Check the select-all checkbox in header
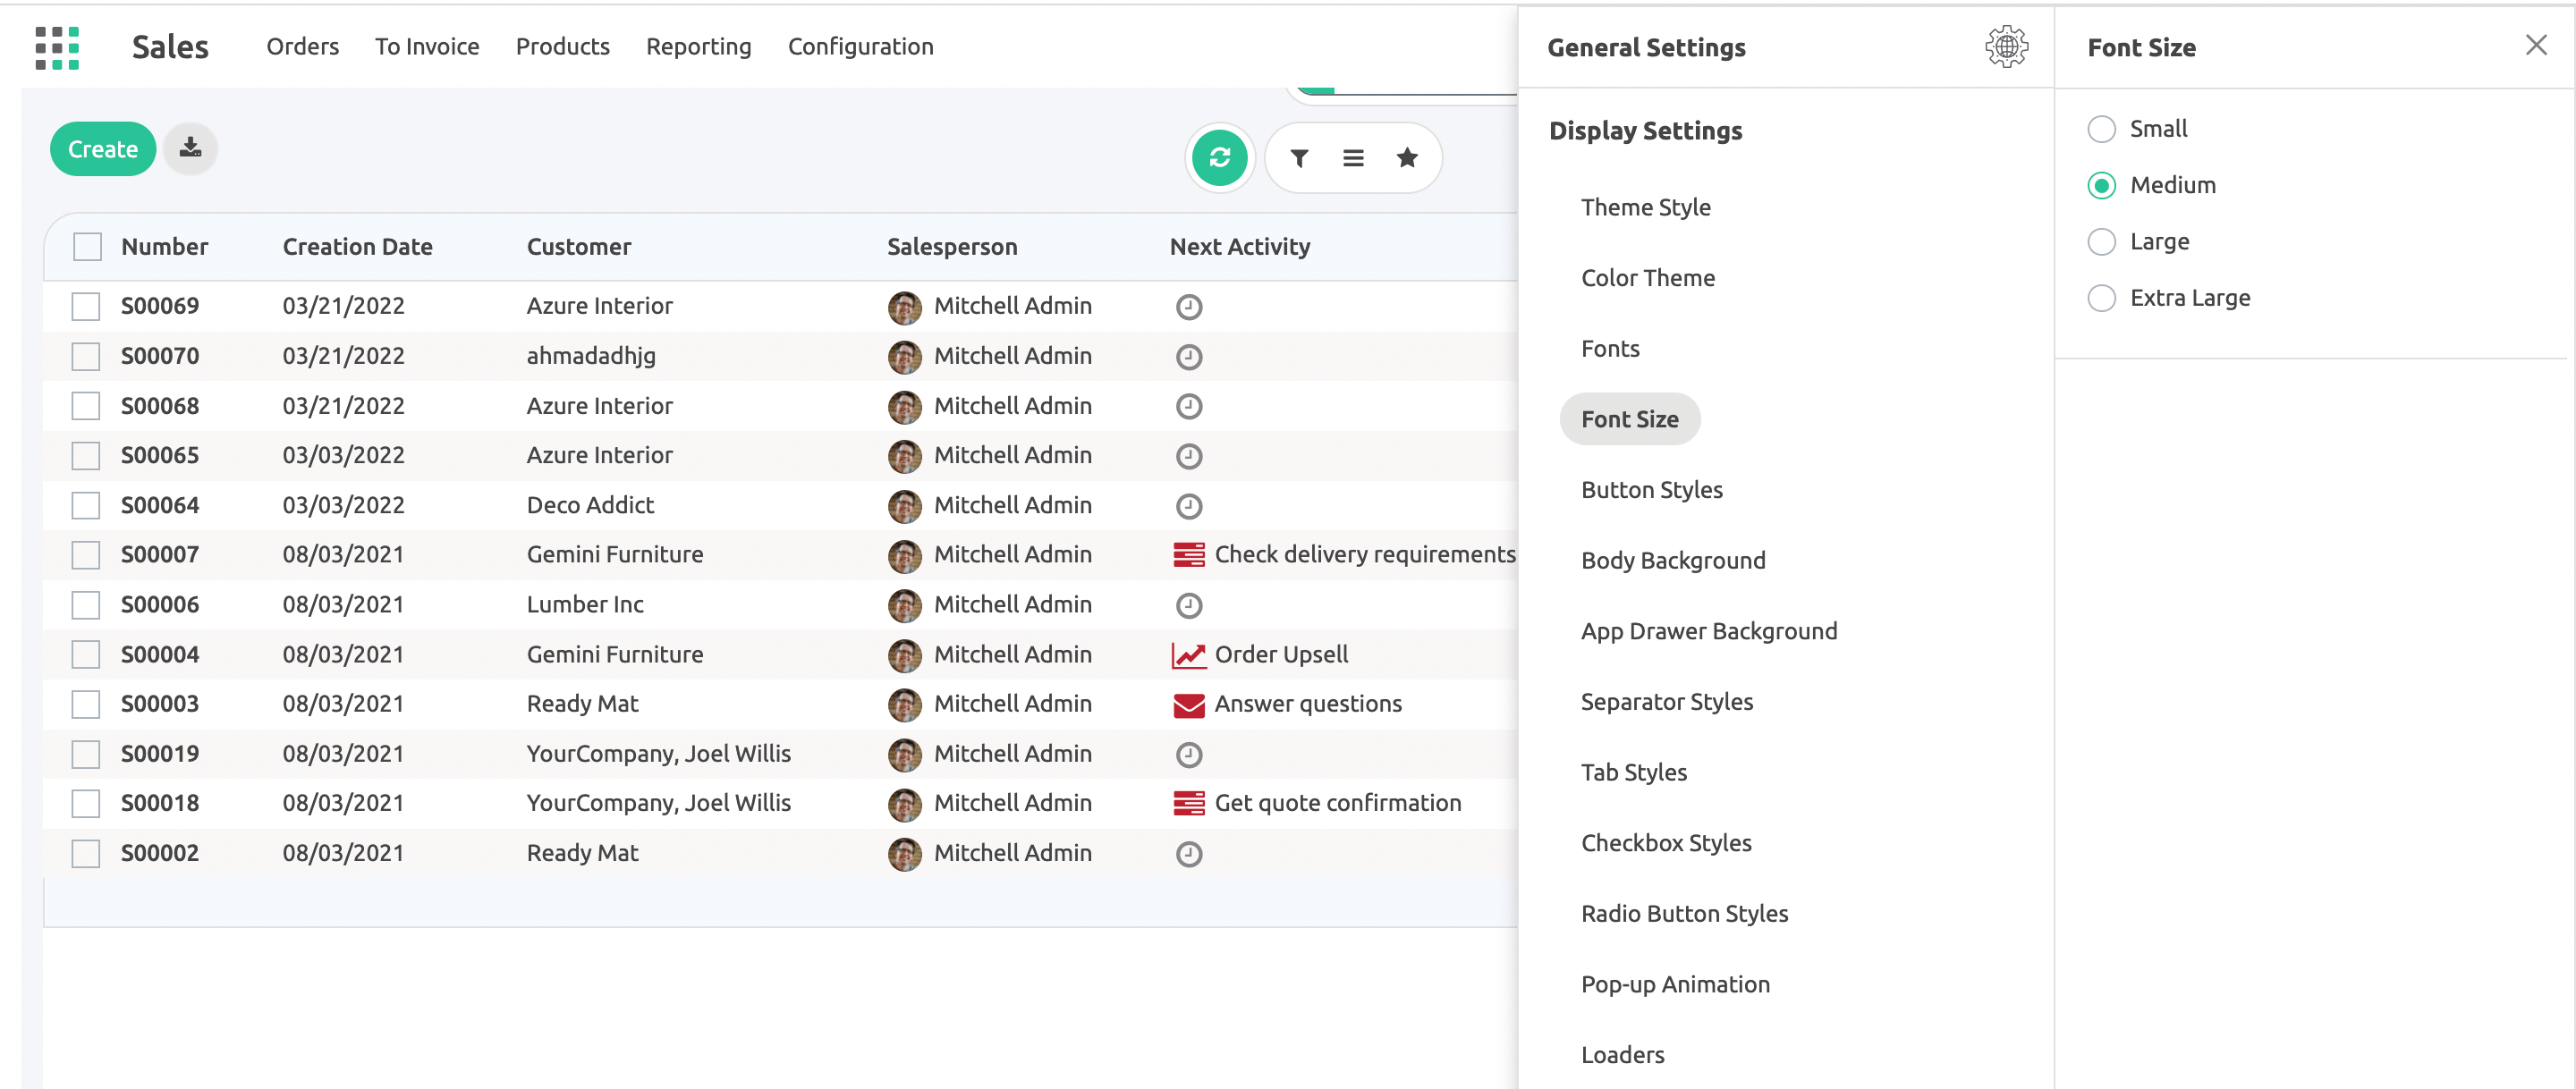 tap(87, 247)
